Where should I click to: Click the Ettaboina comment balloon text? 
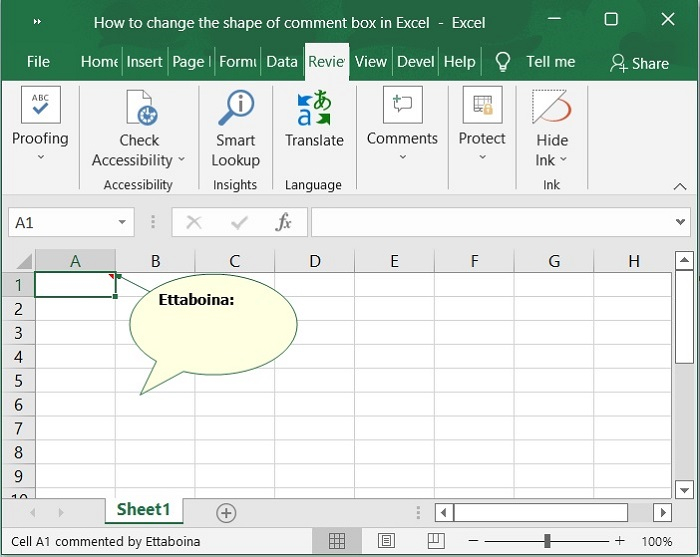coord(196,299)
